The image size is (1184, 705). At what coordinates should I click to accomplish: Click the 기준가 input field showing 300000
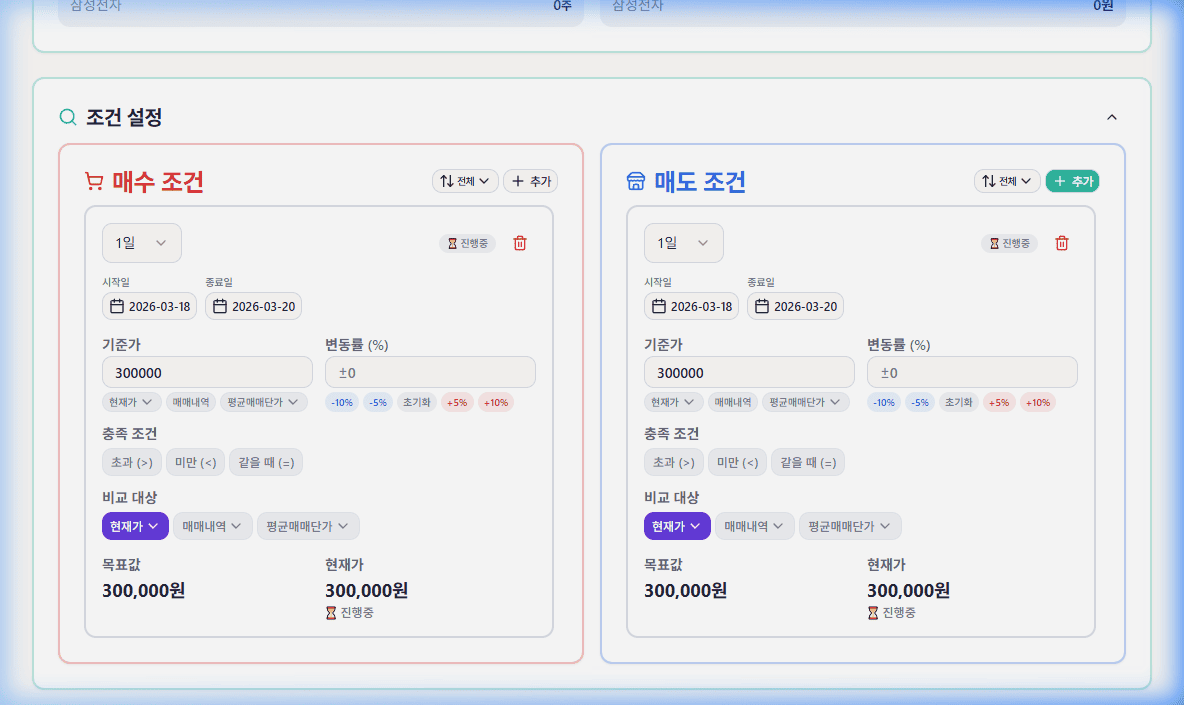click(207, 371)
